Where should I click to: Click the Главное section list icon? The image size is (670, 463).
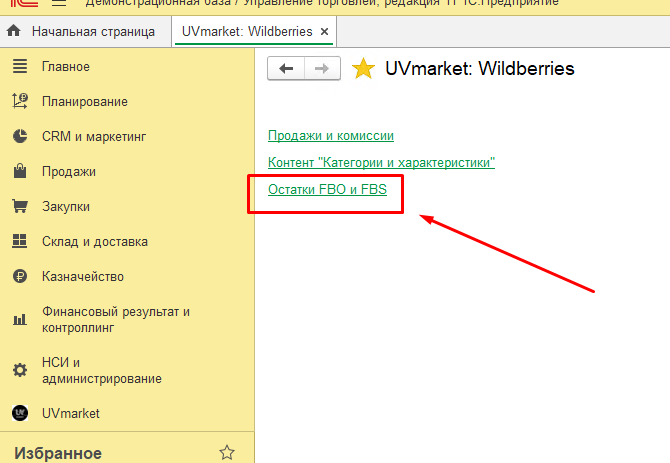click(x=20, y=66)
